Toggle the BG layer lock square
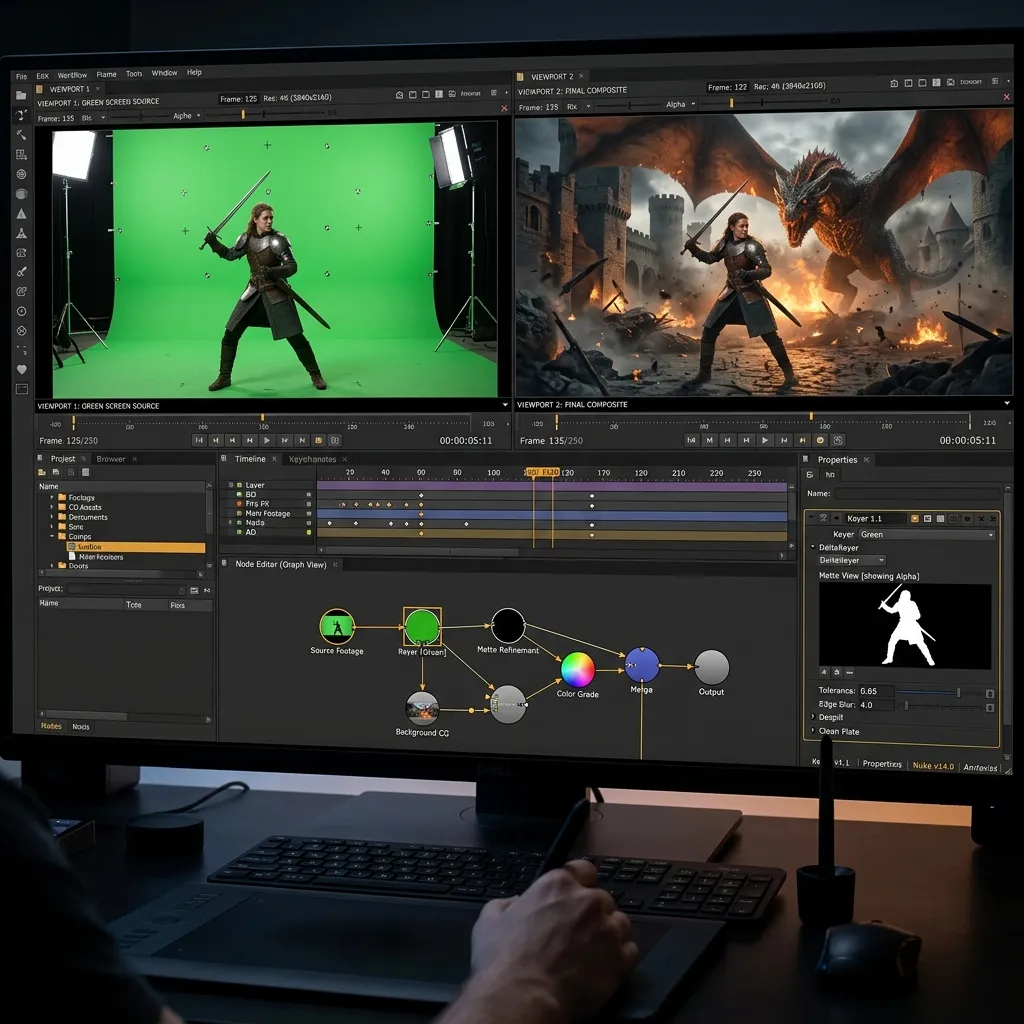This screenshot has height=1024, width=1024. [x=309, y=494]
